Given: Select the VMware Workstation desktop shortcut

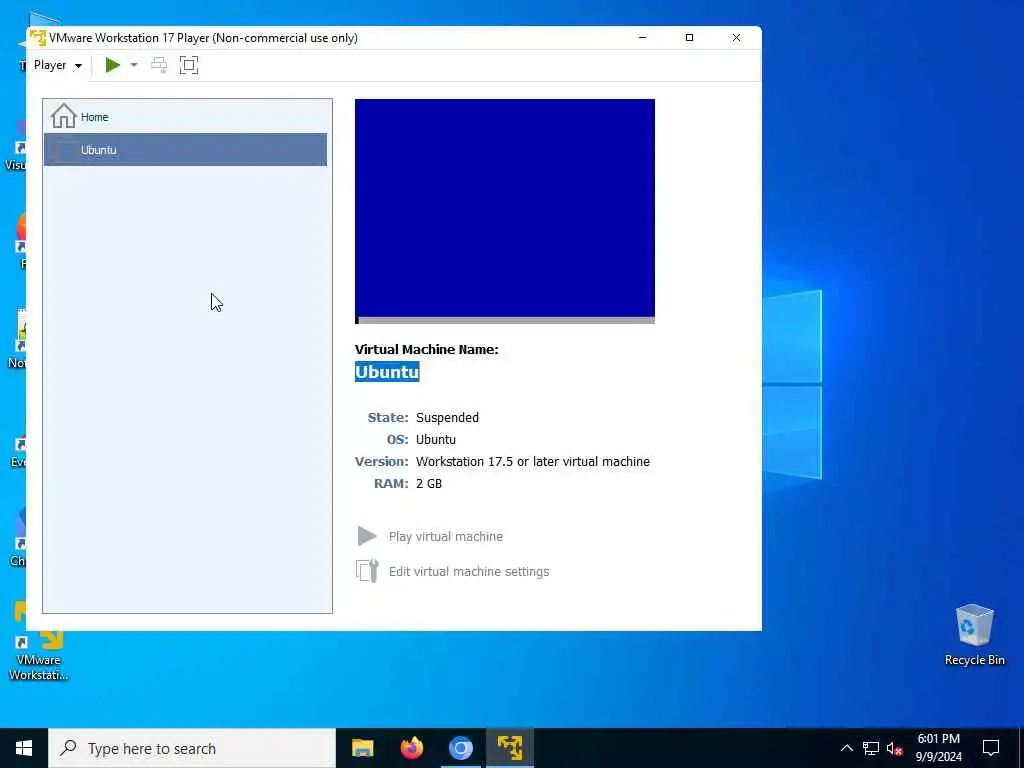Looking at the screenshot, I should coord(38,641).
